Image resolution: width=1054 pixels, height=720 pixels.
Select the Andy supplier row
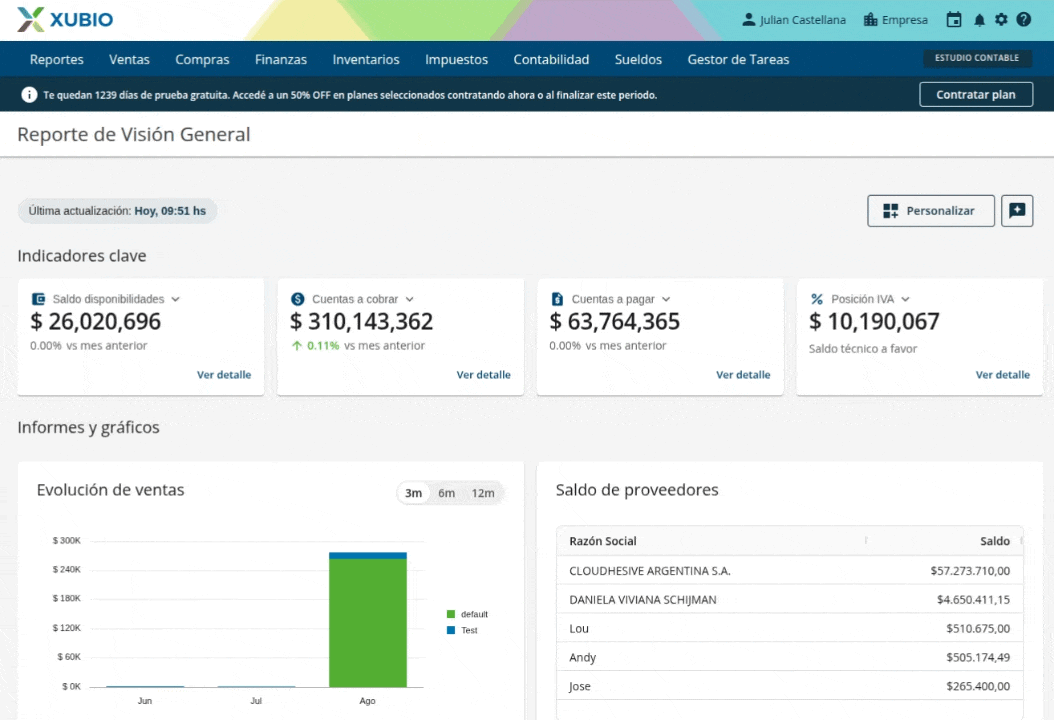(x=790, y=657)
